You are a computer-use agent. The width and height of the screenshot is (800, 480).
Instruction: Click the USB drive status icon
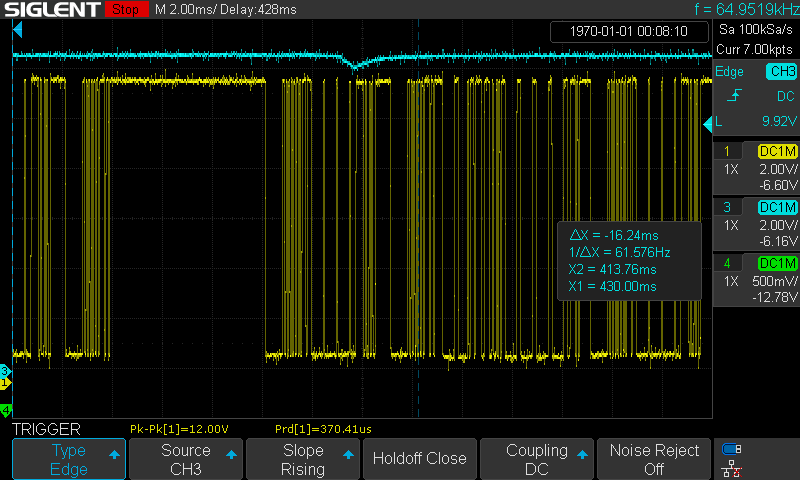pyautogui.click(x=732, y=448)
